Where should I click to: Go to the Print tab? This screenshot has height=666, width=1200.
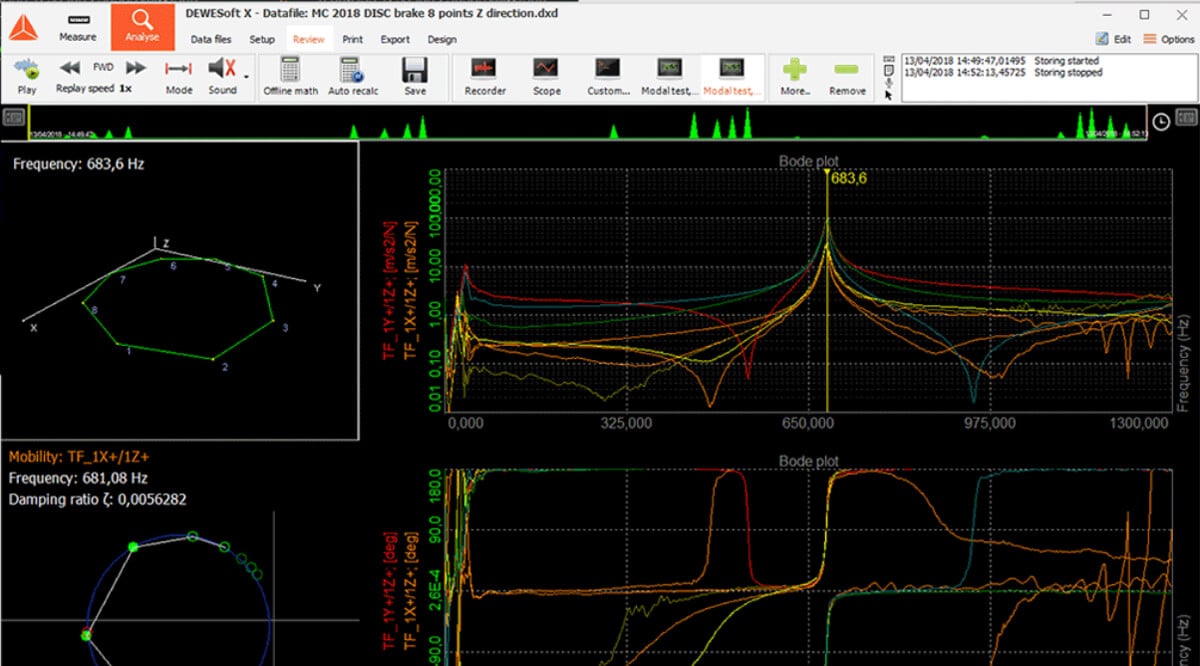(x=353, y=40)
